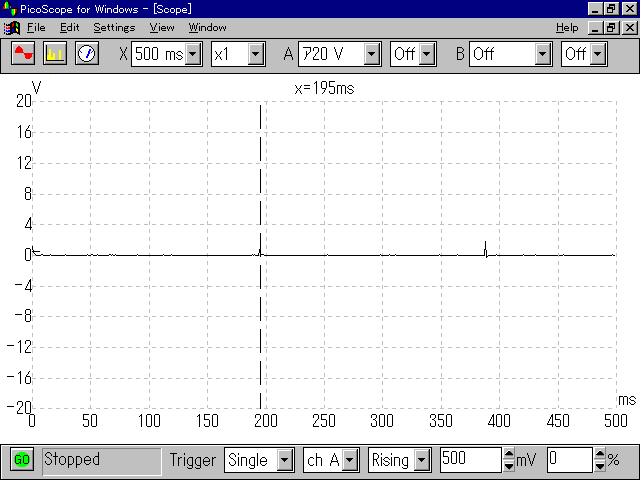
Task: Open the View menu
Action: (x=162, y=28)
